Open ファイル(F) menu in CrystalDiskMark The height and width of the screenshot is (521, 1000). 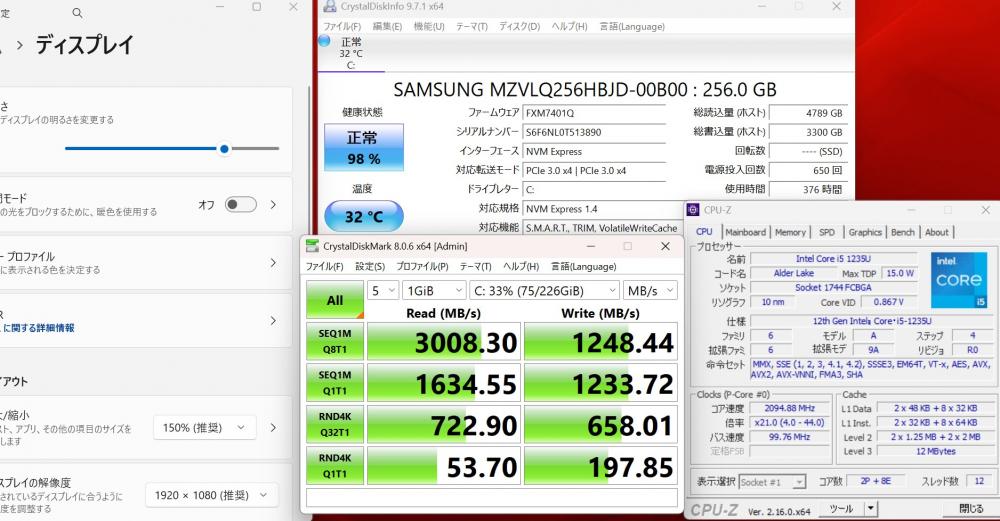coord(325,267)
